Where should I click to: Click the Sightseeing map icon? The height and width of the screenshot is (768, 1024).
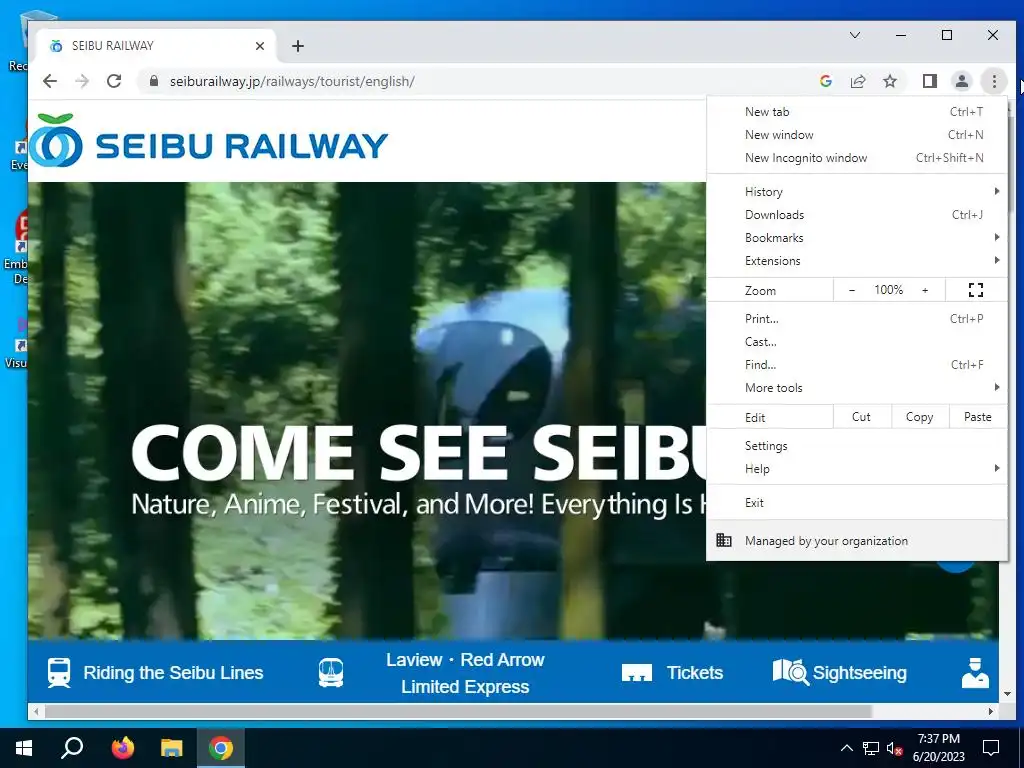(790, 671)
